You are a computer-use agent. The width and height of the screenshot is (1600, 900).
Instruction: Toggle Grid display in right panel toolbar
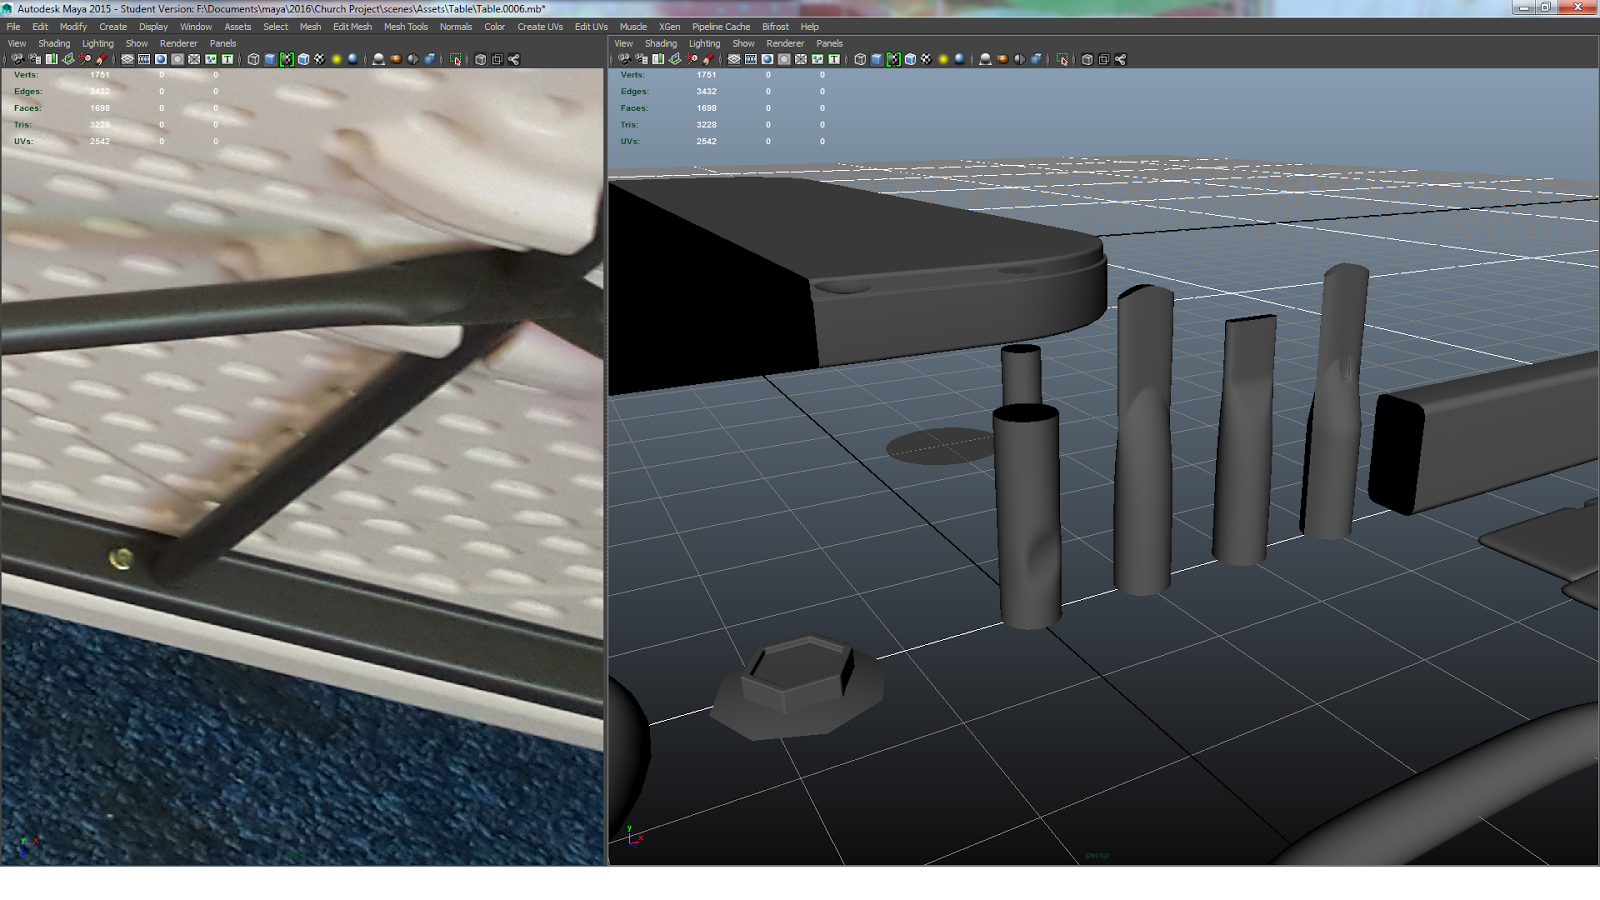click(734, 59)
